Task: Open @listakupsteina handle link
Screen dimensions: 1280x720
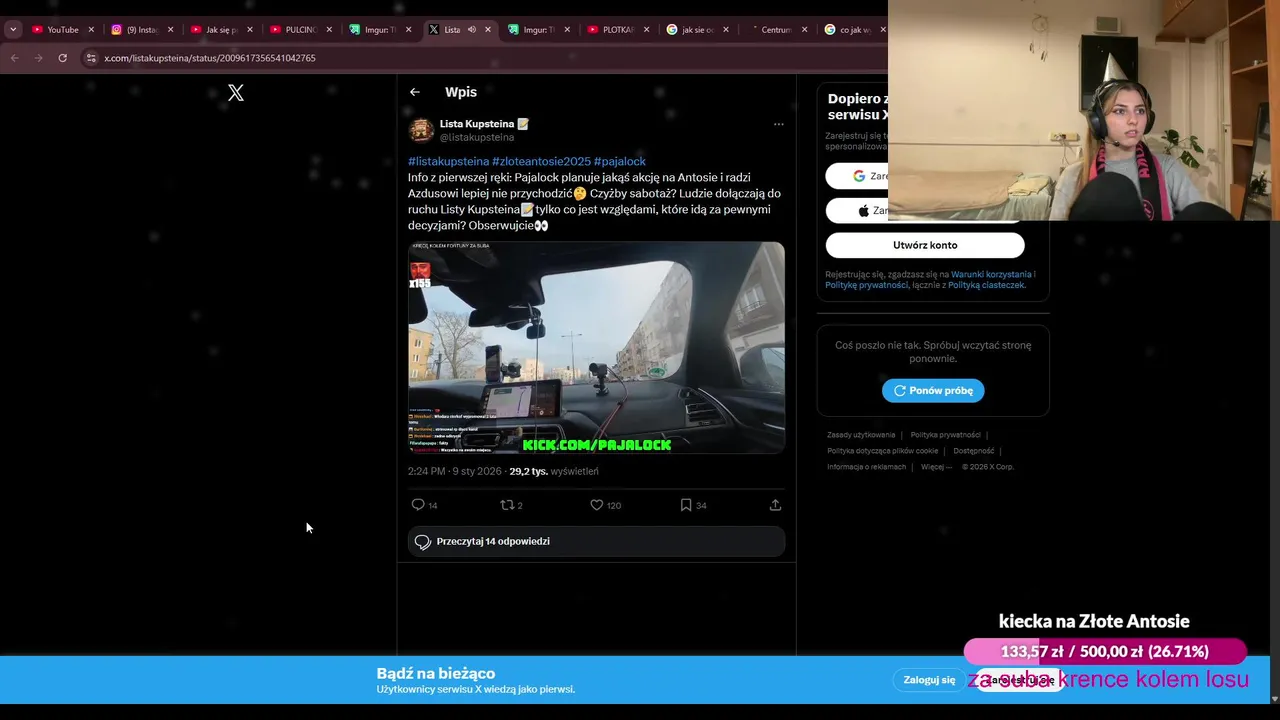Action: click(x=477, y=138)
